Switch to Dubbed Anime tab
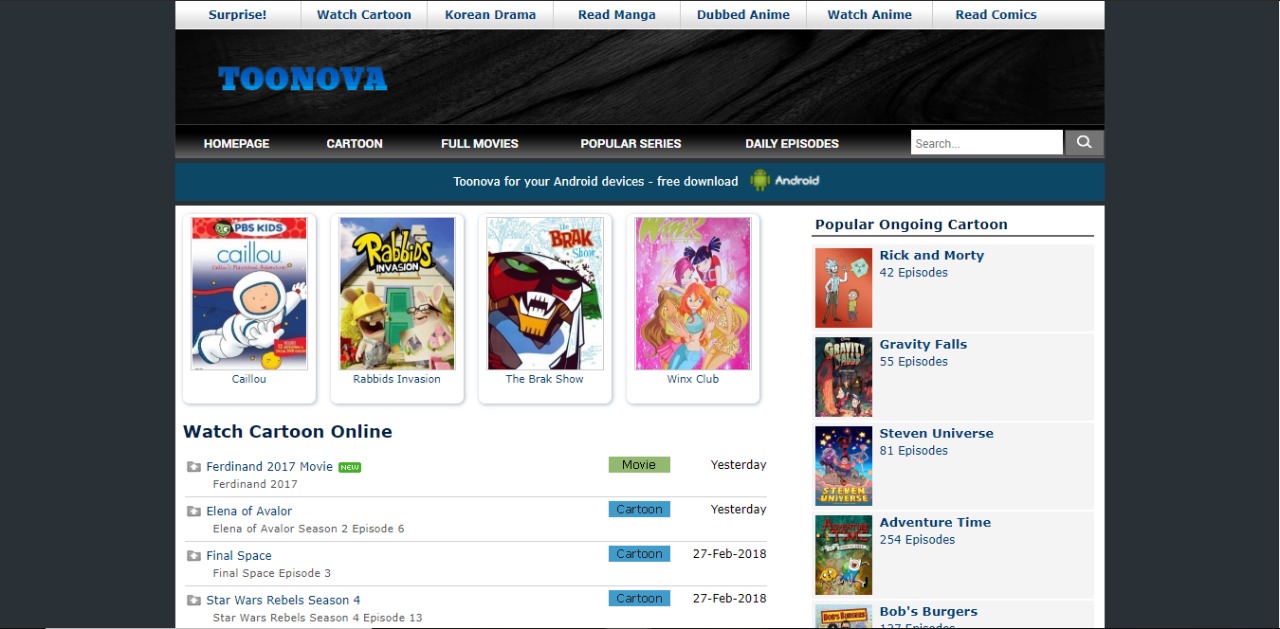1280x629 pixels. [x=743, y=15]
